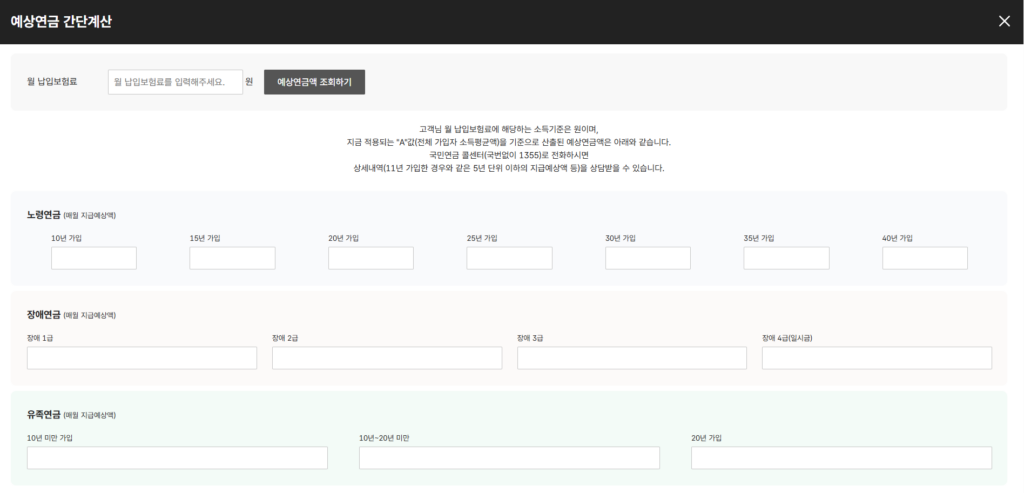Click the 월 납입보험료 input field
The height and width of the screenshot is (493, 1024).
(175, 81)
